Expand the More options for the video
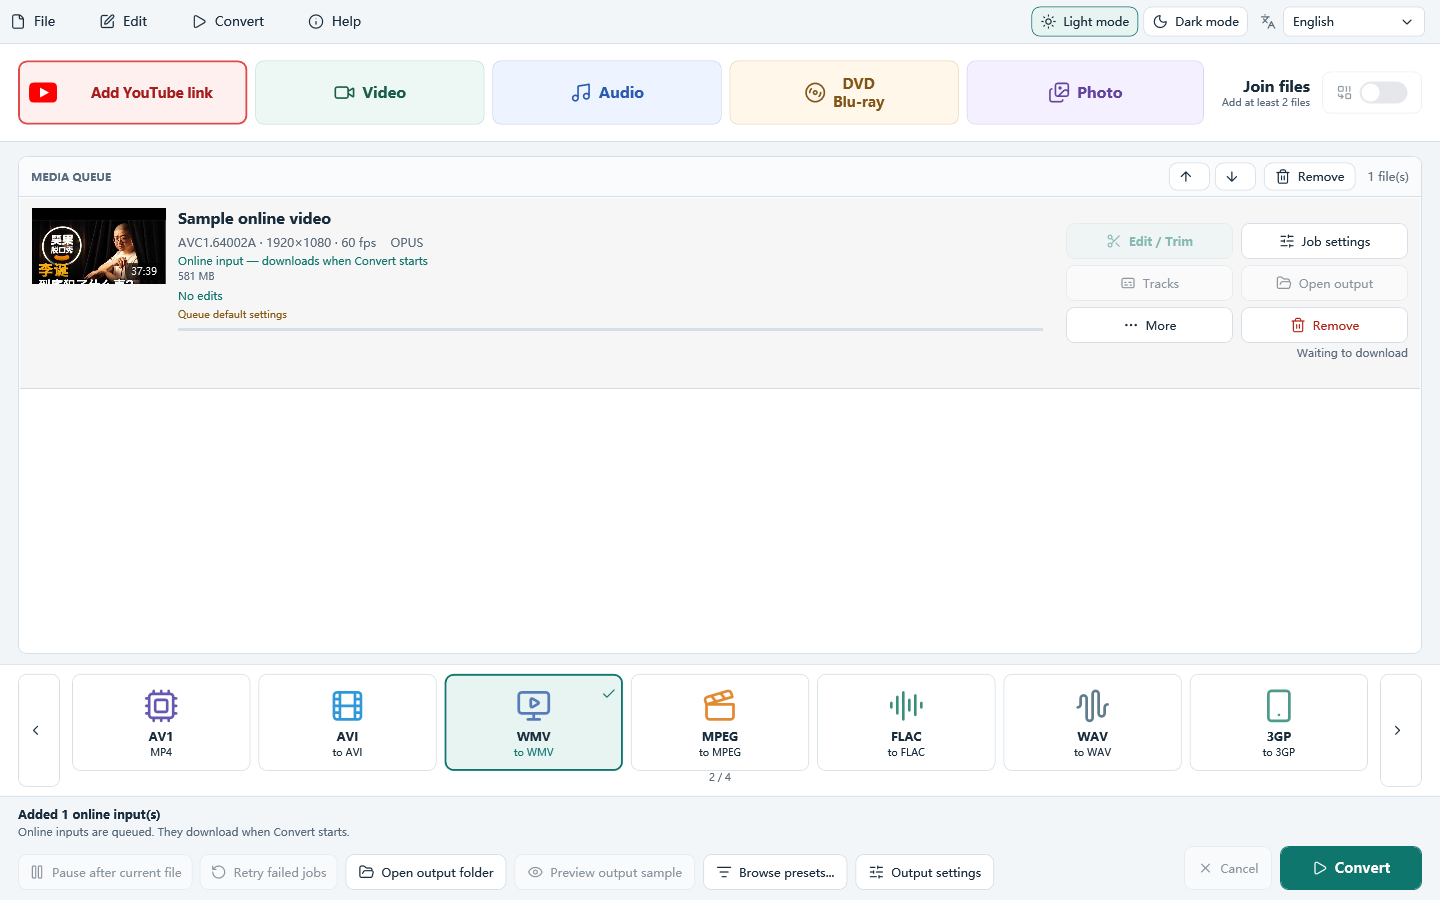 coord(1149,325)
